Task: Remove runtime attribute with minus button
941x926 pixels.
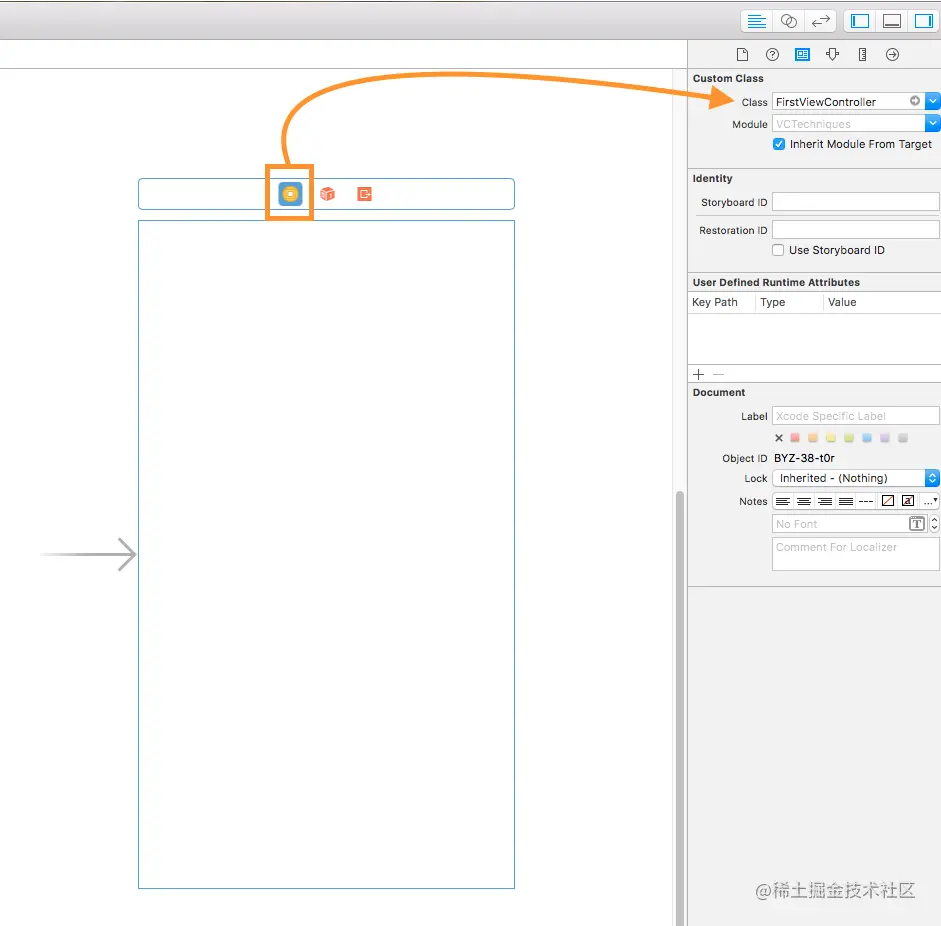Action: [718, 374]
